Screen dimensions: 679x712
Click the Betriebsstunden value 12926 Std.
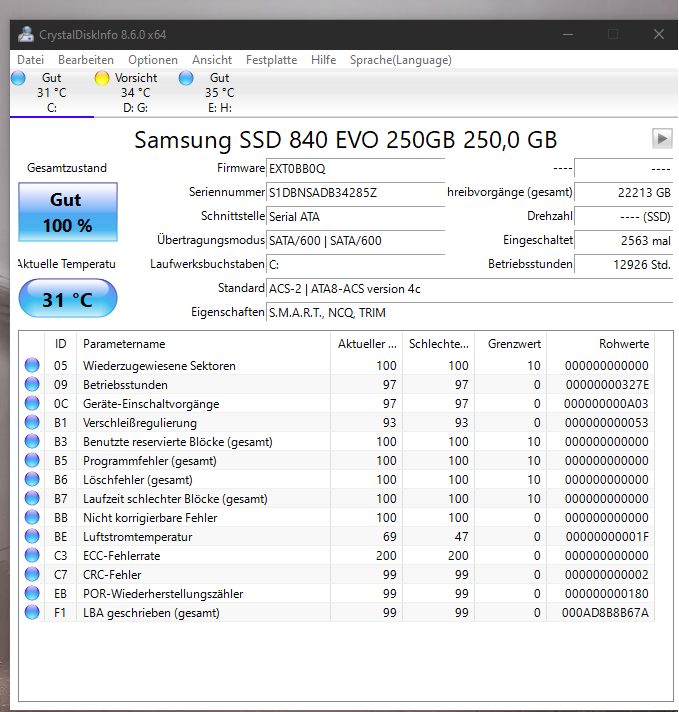click(x=623, y=265)
